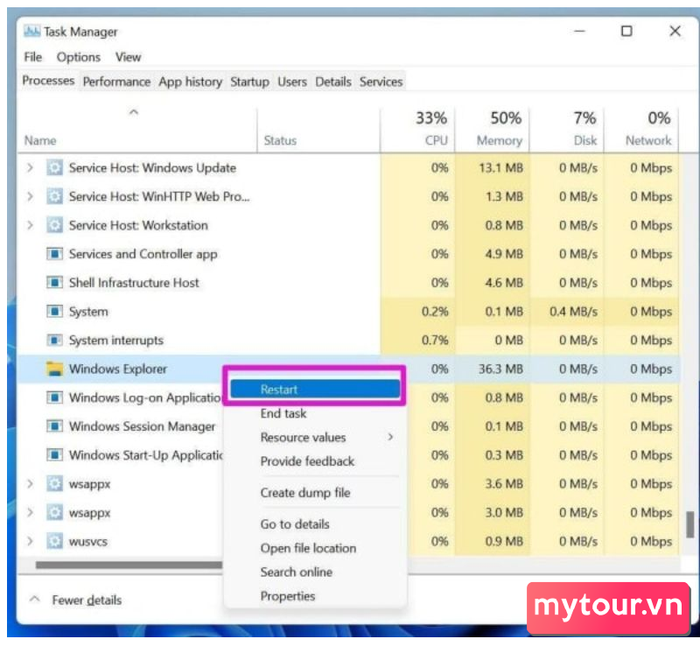The height and width of the screenshot is (648, 700).
Task: Expand Service Host: Windows Update group
Action: (30, 168)
